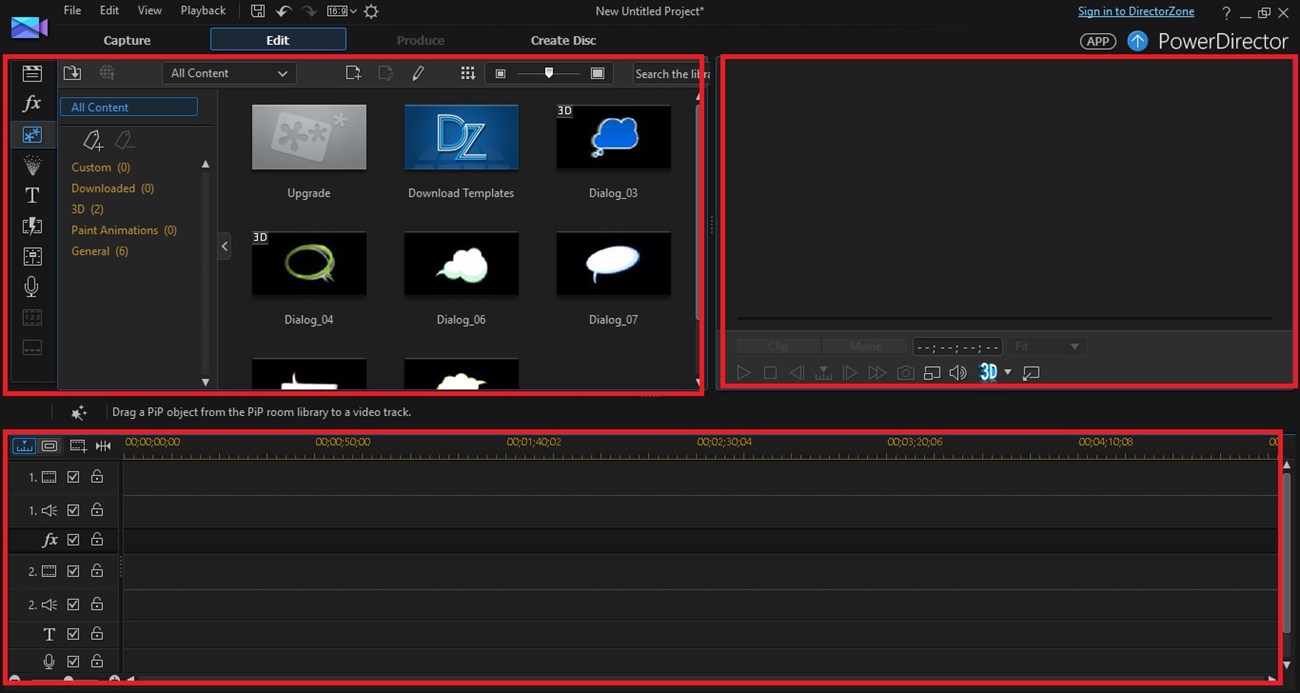Click the library thumbnail size slider
This screenshot has height=693, width=1300.
coord(549,73)
